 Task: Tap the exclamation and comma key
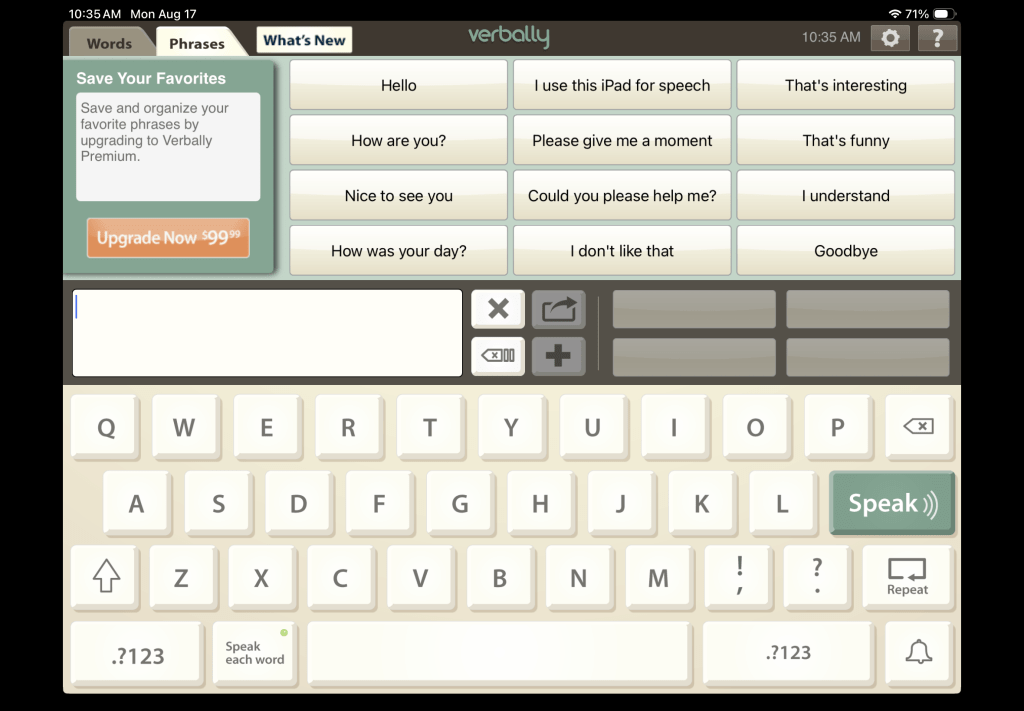(x=739, y=577)
